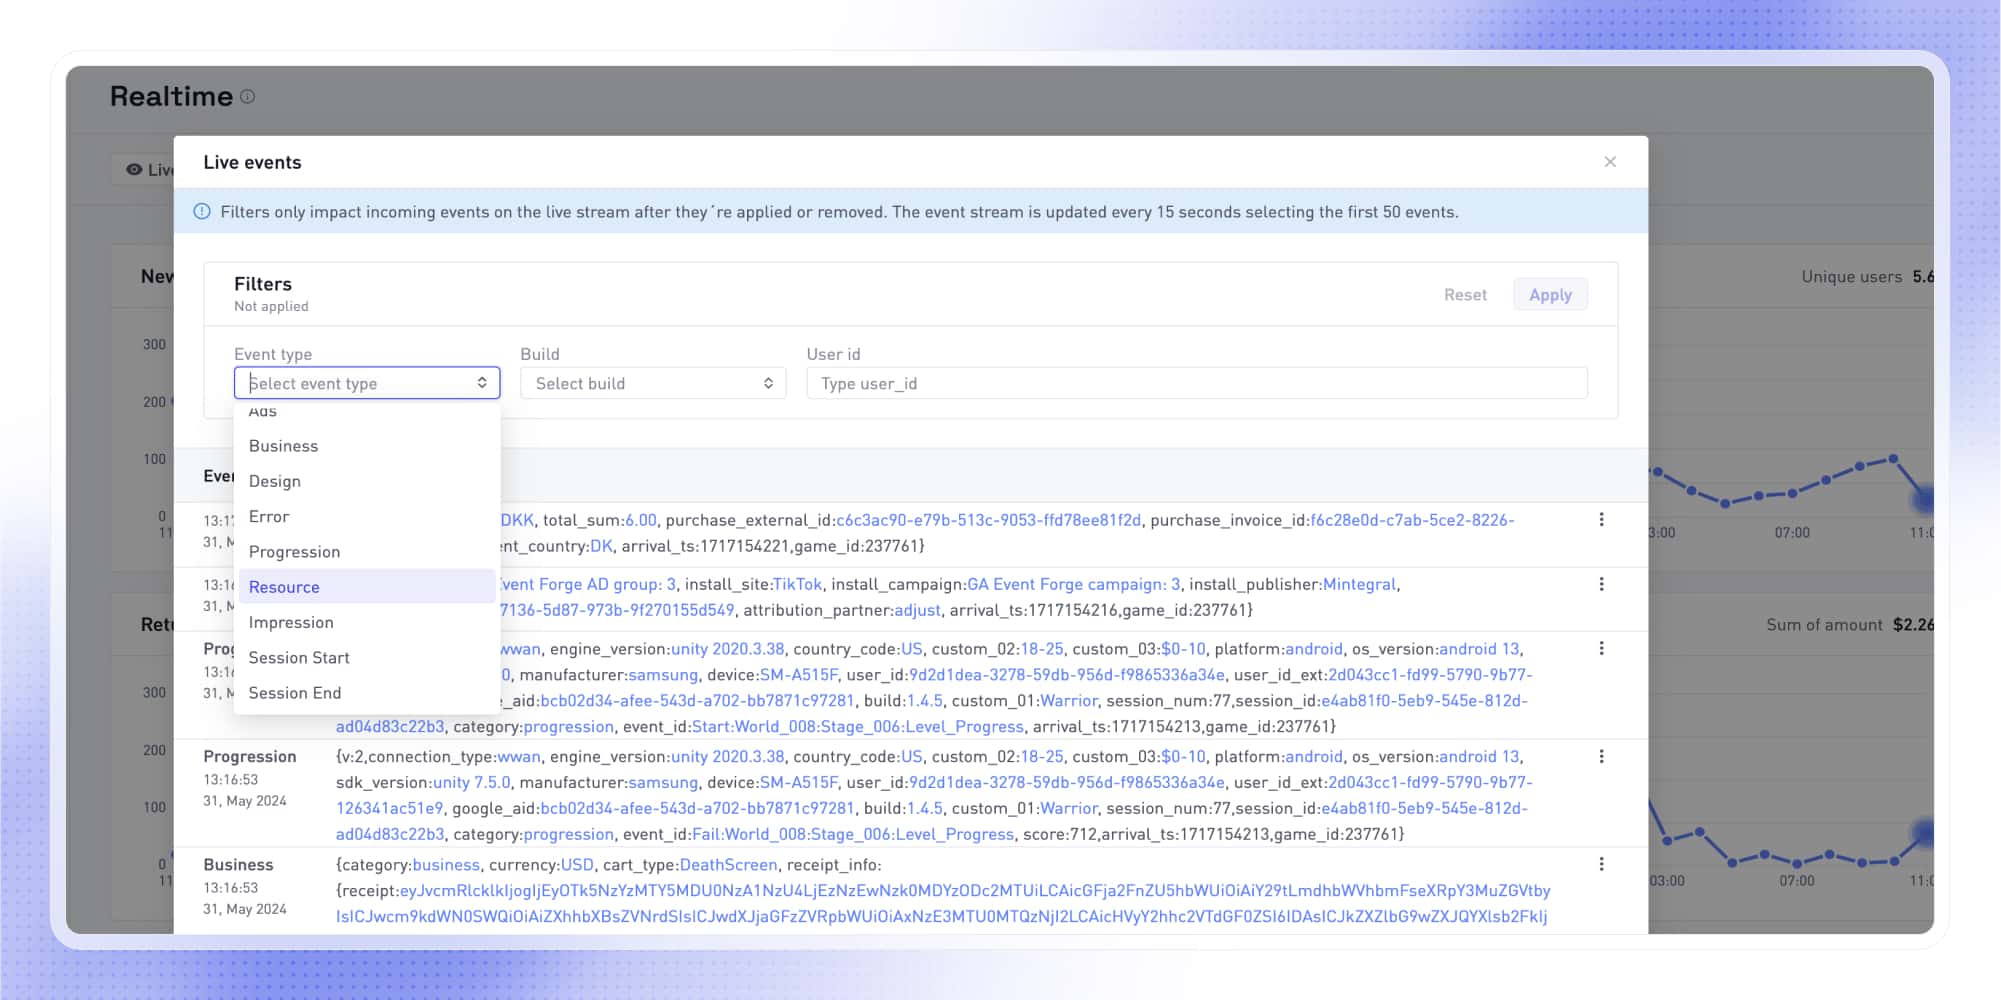
Task: Close the Live events dialog
Action: [x=1611, y=161]
